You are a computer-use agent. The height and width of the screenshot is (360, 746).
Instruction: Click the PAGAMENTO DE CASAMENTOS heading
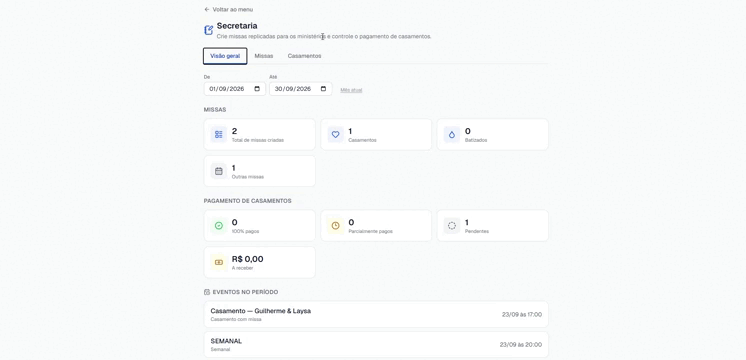coord(247,201)
